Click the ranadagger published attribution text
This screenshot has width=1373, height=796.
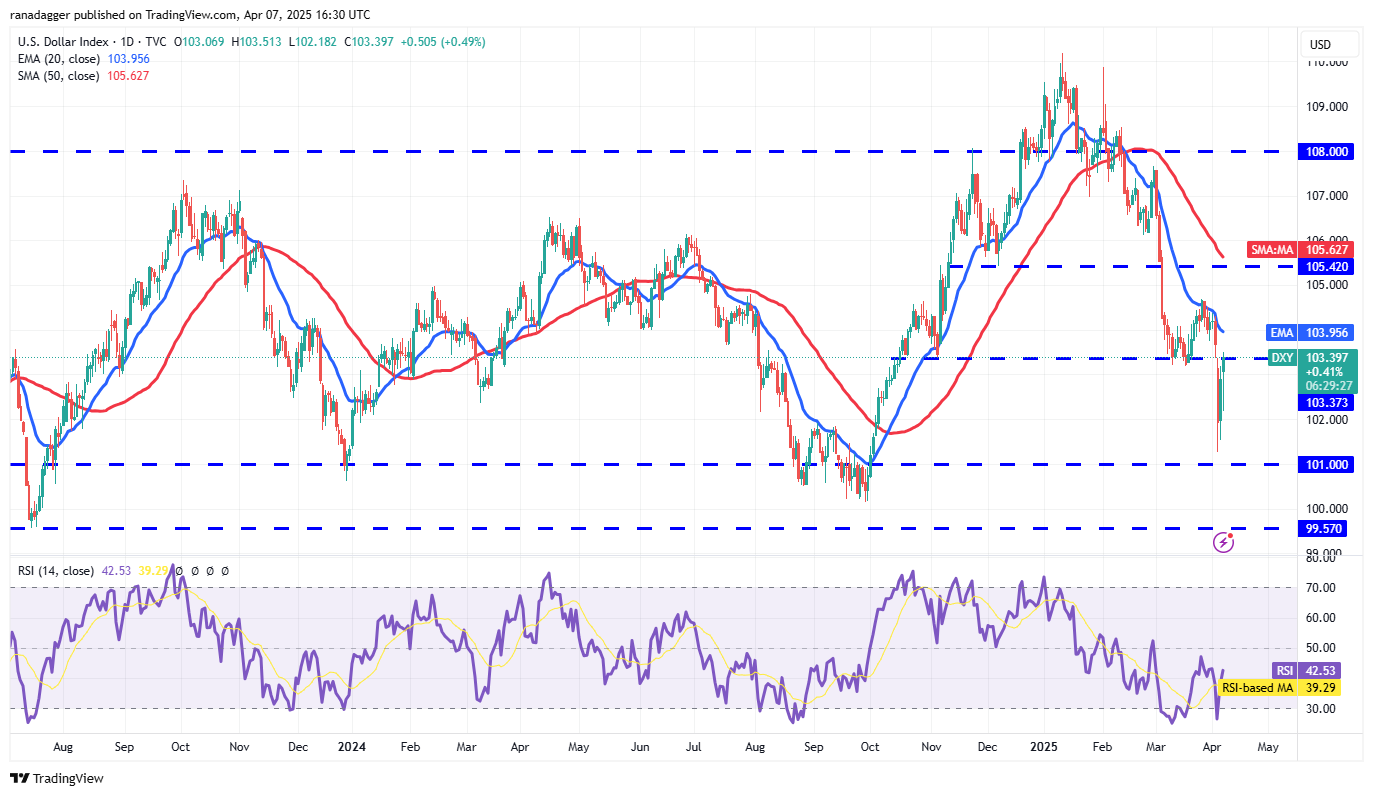pos(189,14)
